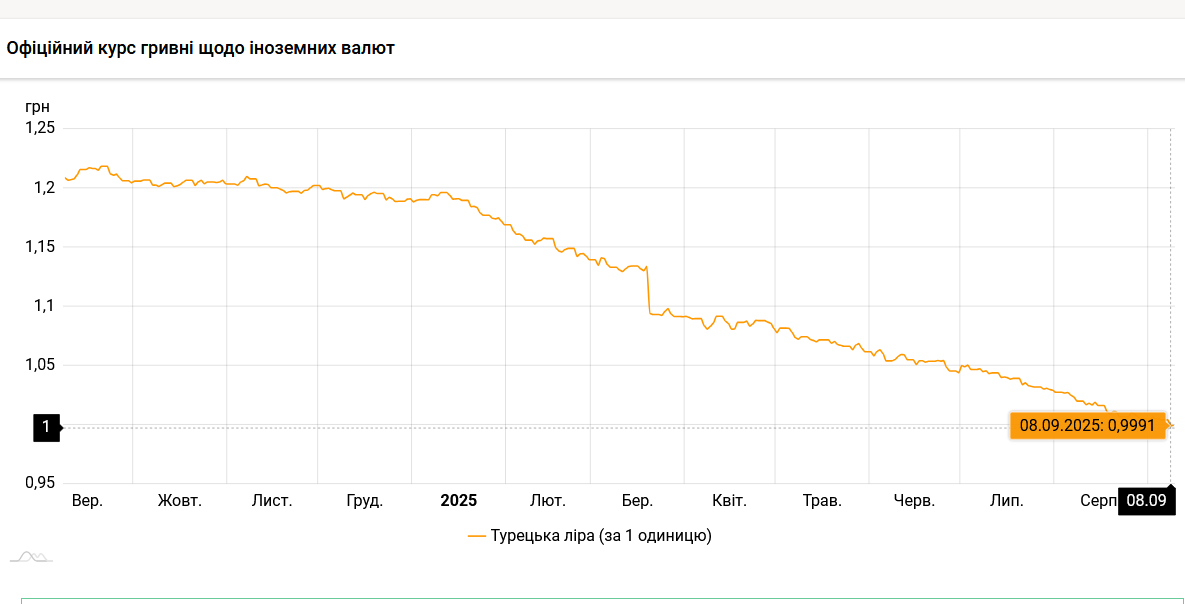This screenshot has height=604, width=1185.
Task: Click the 1,25 value on the vertical axis
Action: (x=39, y=128)
